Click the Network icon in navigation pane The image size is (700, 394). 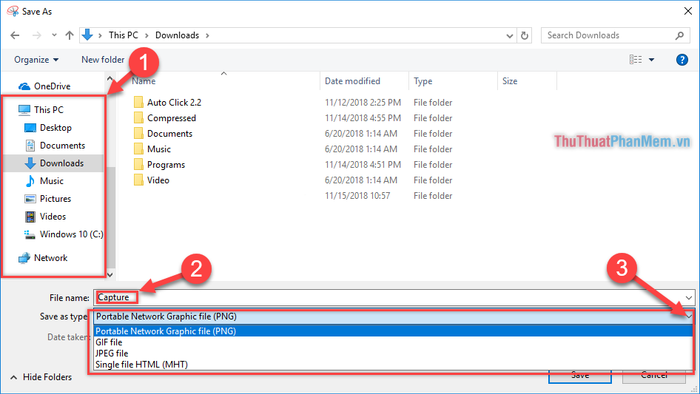[24, 258]
